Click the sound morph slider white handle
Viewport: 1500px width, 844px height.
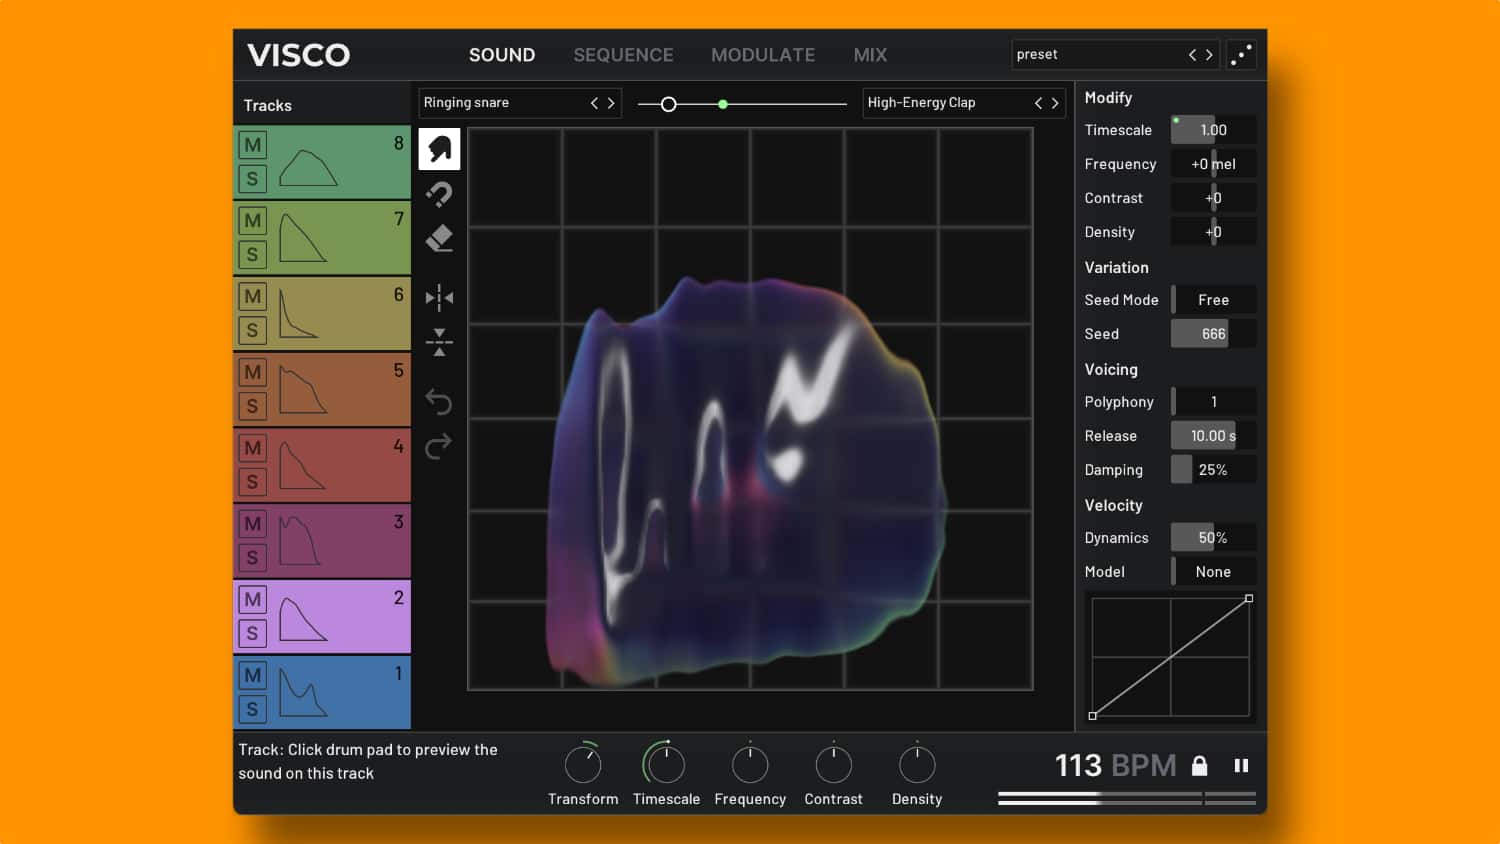click(x=669, y=104)
